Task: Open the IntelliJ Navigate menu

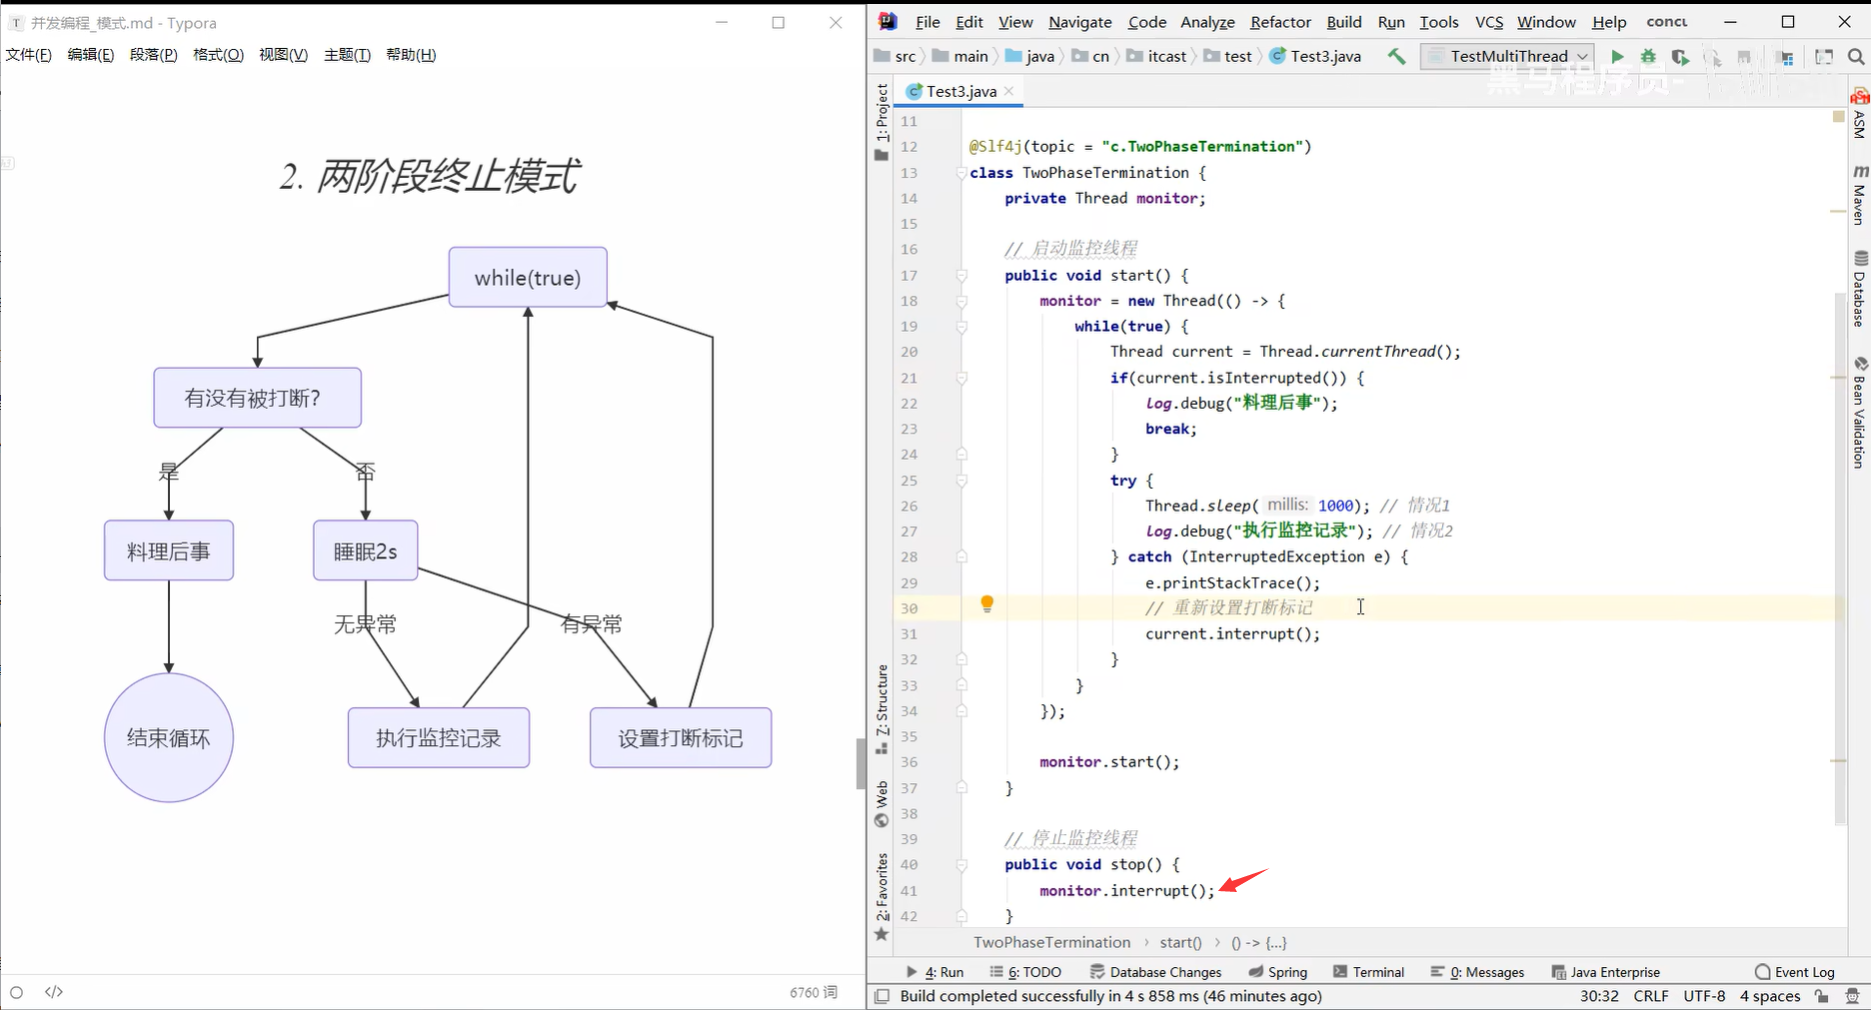Action: pos(1080,22)
